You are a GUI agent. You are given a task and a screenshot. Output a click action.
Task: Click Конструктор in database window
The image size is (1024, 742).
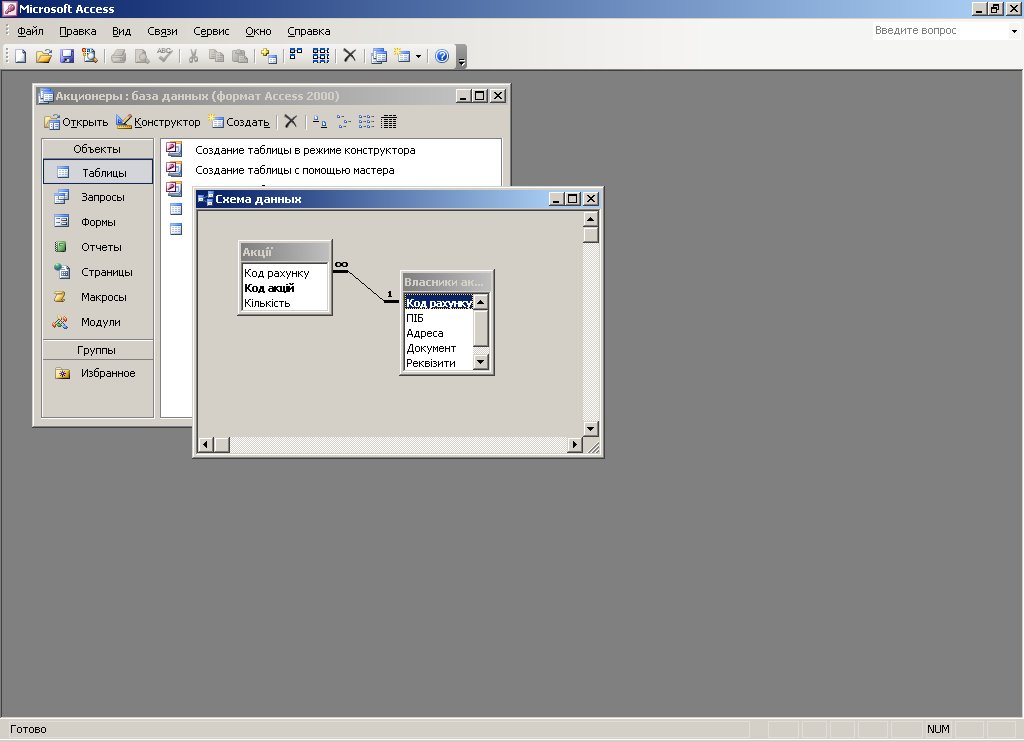tap(158, 122)
